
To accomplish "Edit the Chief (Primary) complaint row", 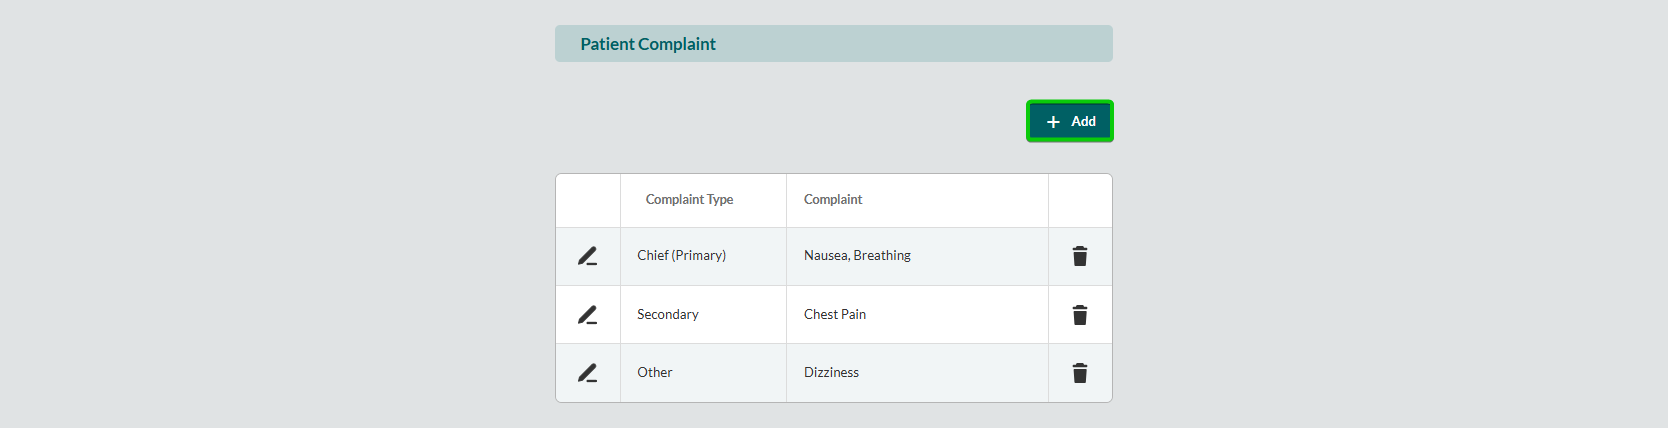I will 588,256.
